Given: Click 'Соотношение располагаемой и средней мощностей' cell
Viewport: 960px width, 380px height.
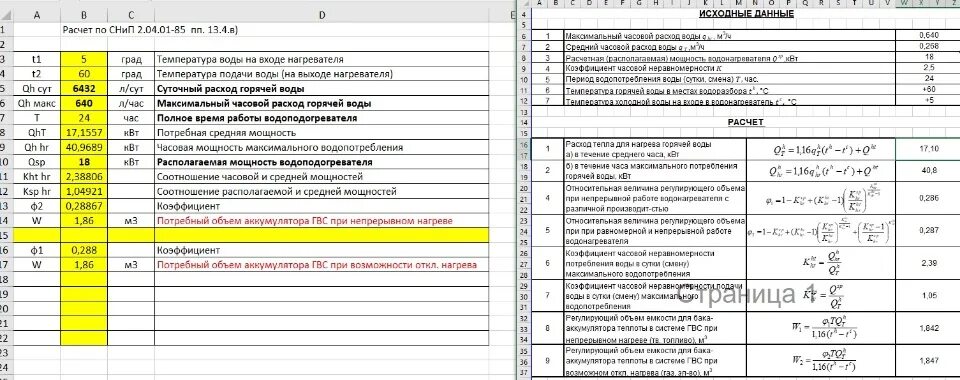Looking at the screenshot, I should coord(321,192).
